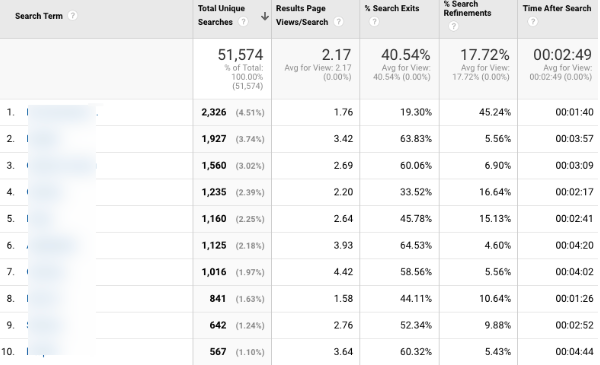Select the 45.24% search refinements cell

click(x=495, y=112)
